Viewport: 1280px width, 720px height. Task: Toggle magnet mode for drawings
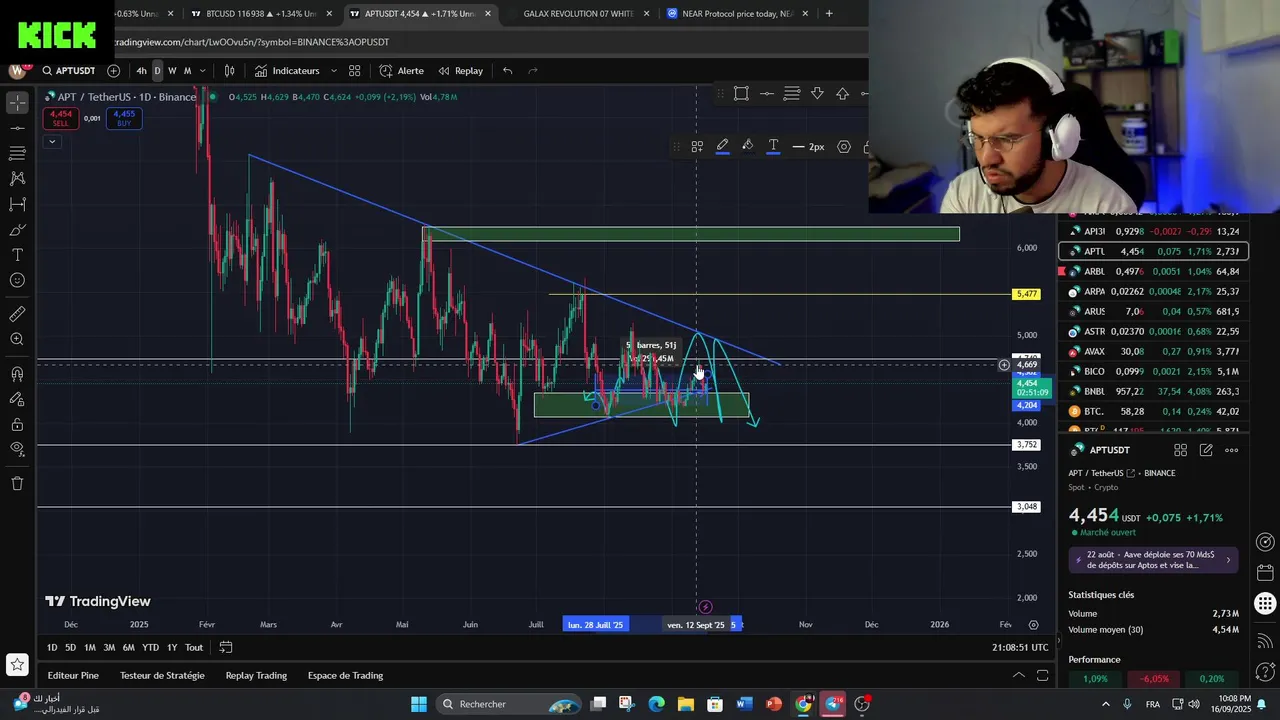(17, 374)
